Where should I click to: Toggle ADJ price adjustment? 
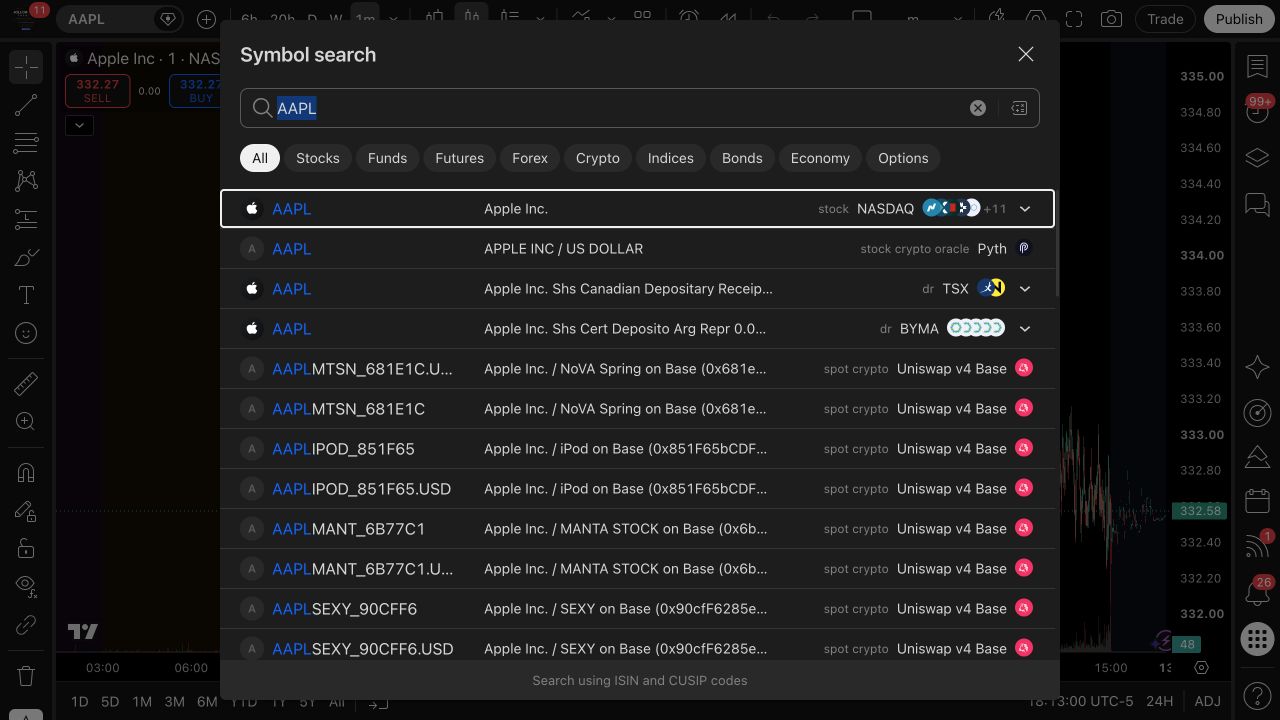pyautogui.click(x=1207, y=701)
